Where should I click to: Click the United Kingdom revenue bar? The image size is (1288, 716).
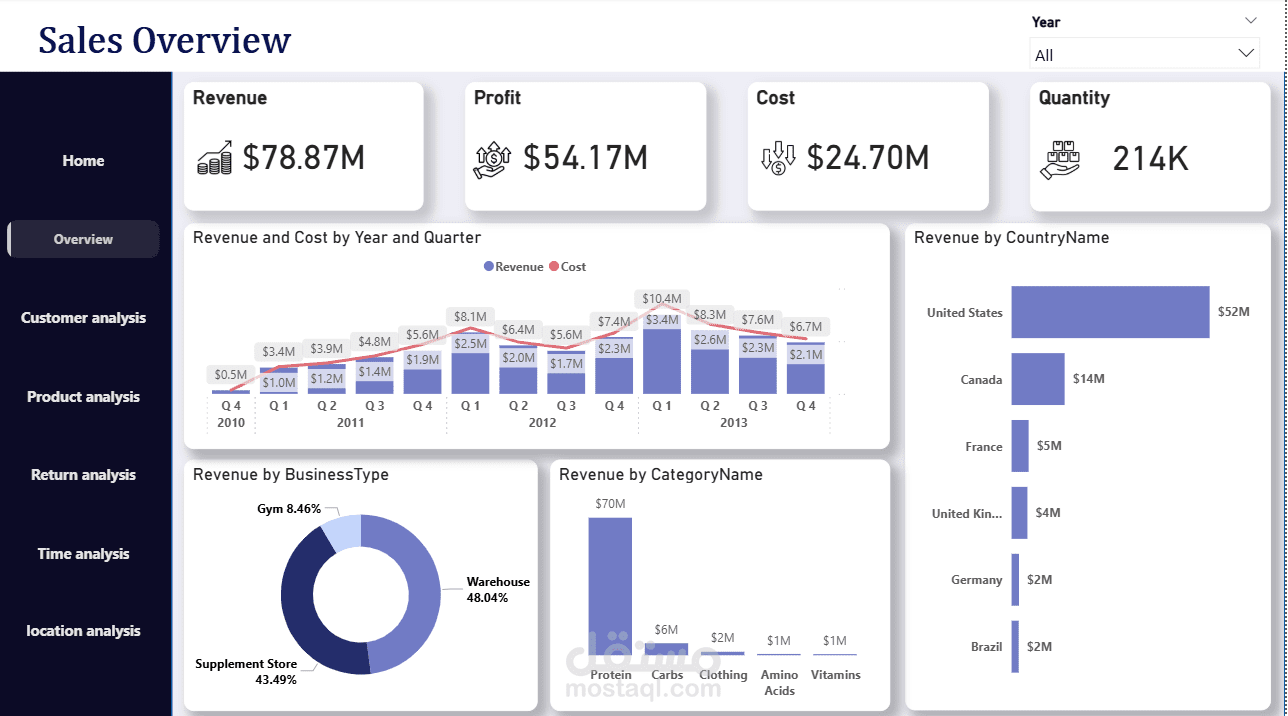tap(1019, 513)
